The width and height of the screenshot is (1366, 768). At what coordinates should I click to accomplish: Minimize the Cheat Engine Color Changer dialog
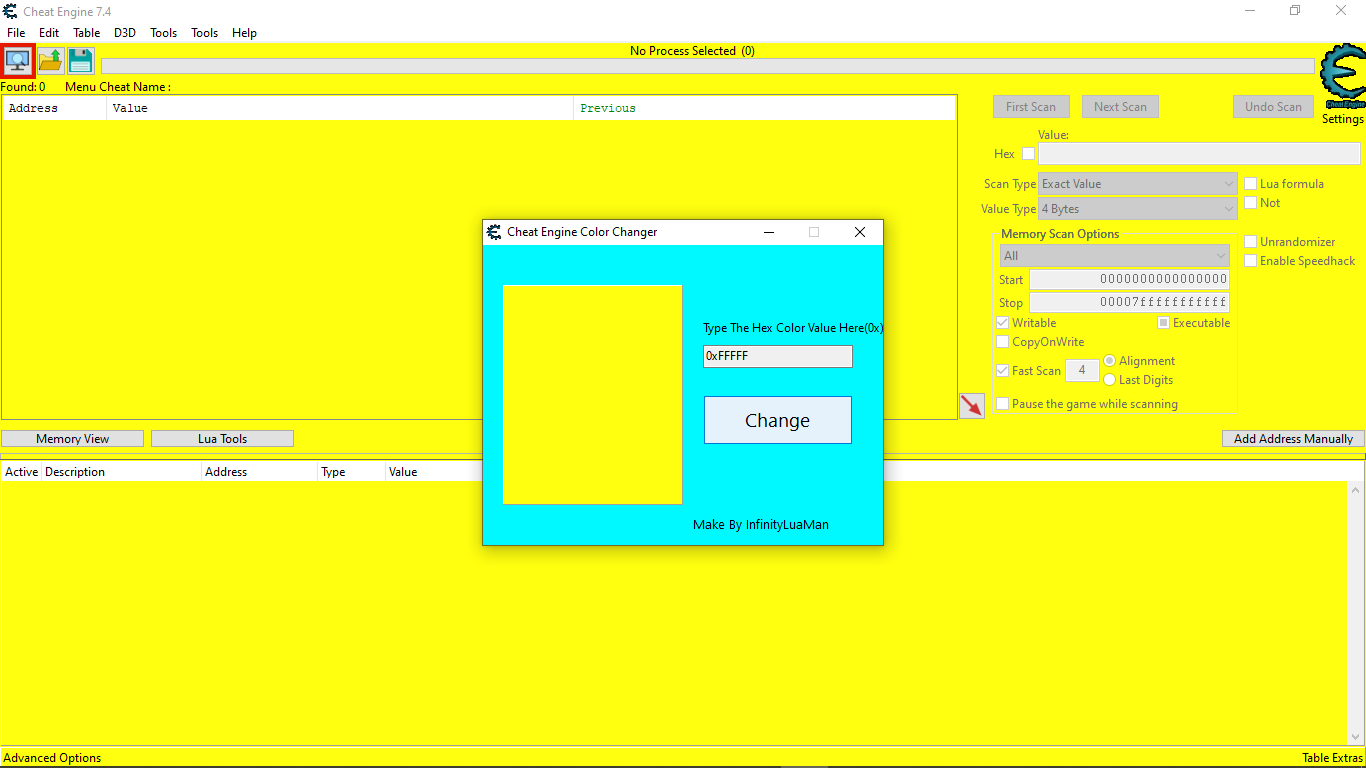tap(769, 232)
